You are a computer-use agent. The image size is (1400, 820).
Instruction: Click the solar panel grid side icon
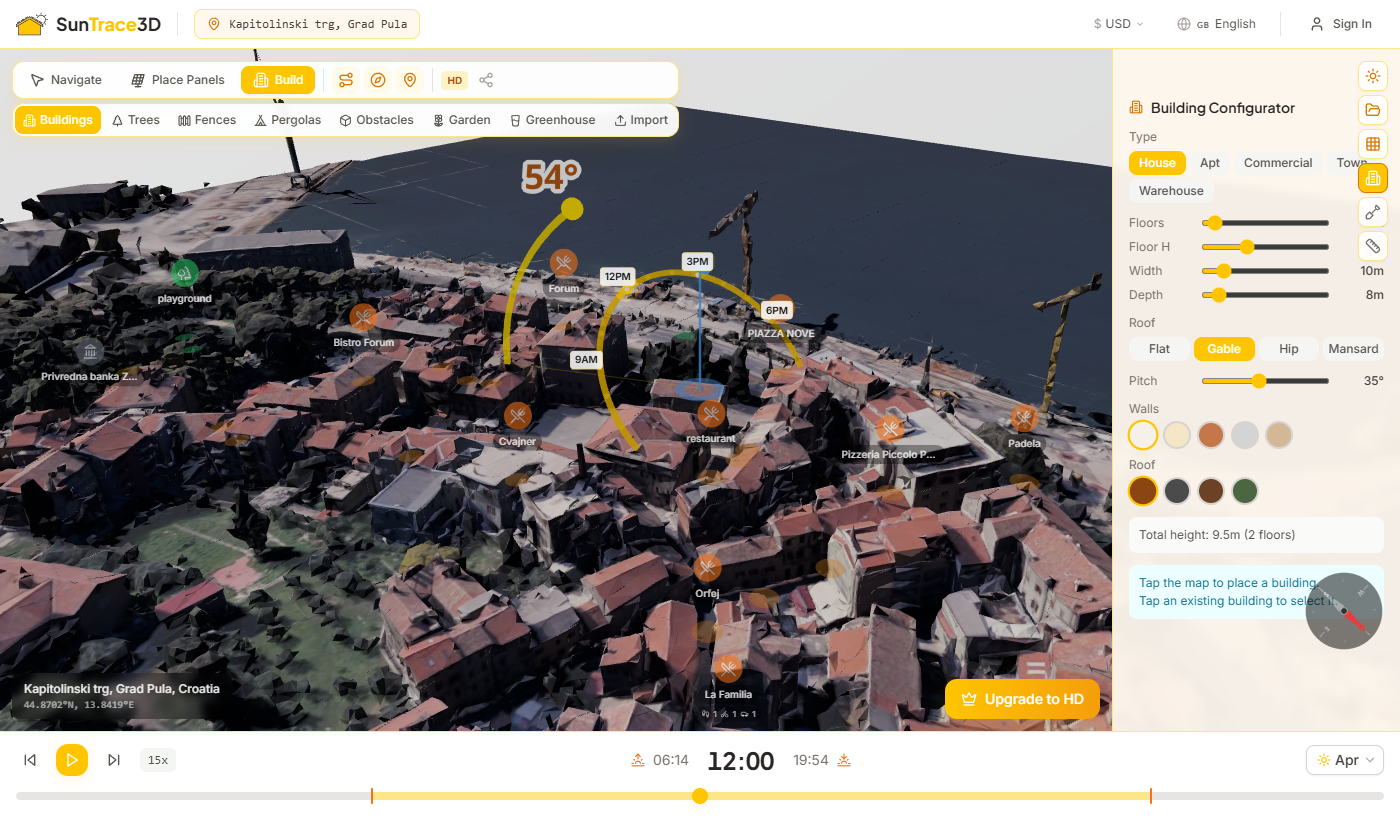click(x=1372, y=144)
